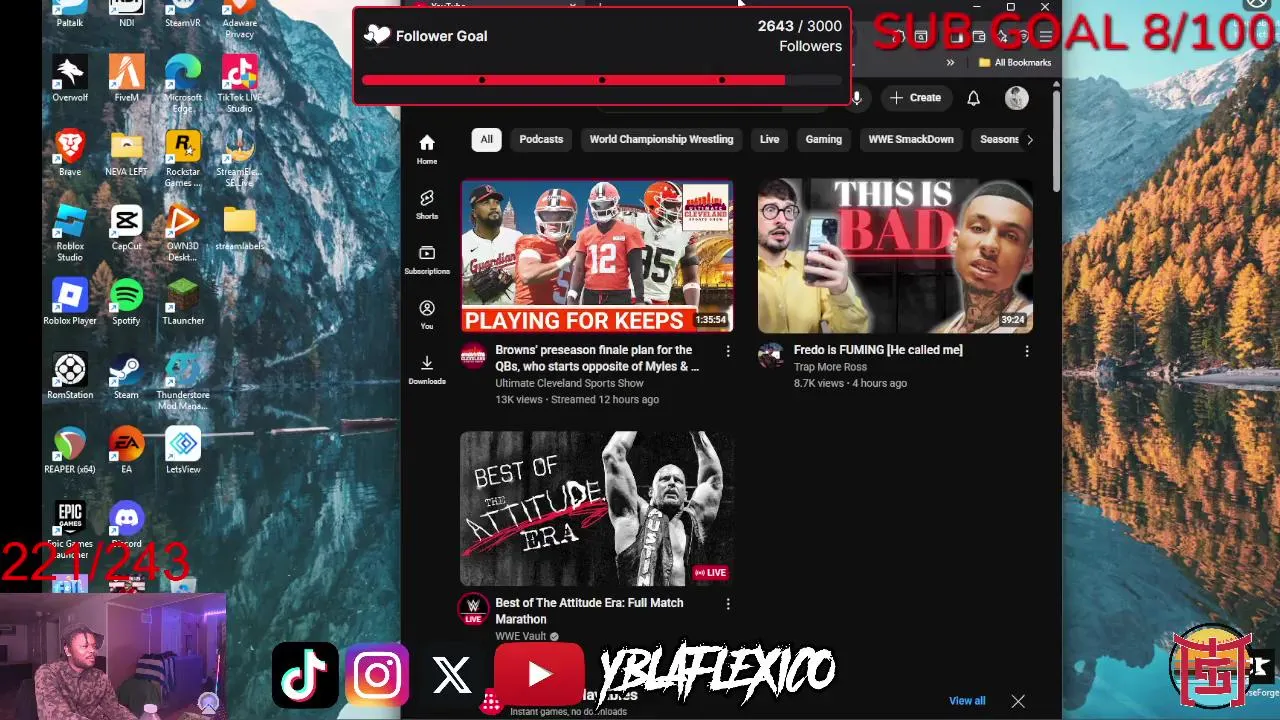The image size is (1280, 720).
Task: Launch REAPER (x64) shortcut
Action: (70, 450)
